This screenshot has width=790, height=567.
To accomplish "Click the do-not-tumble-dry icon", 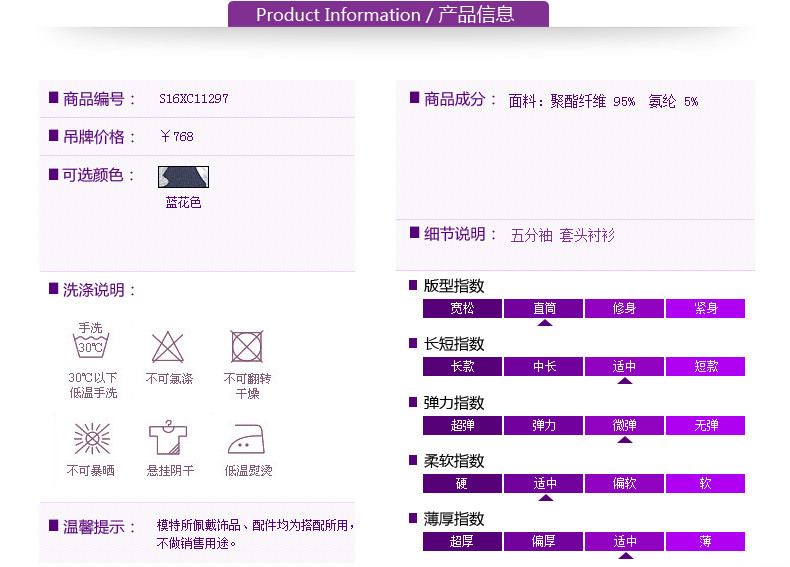I will coord(247,347).
